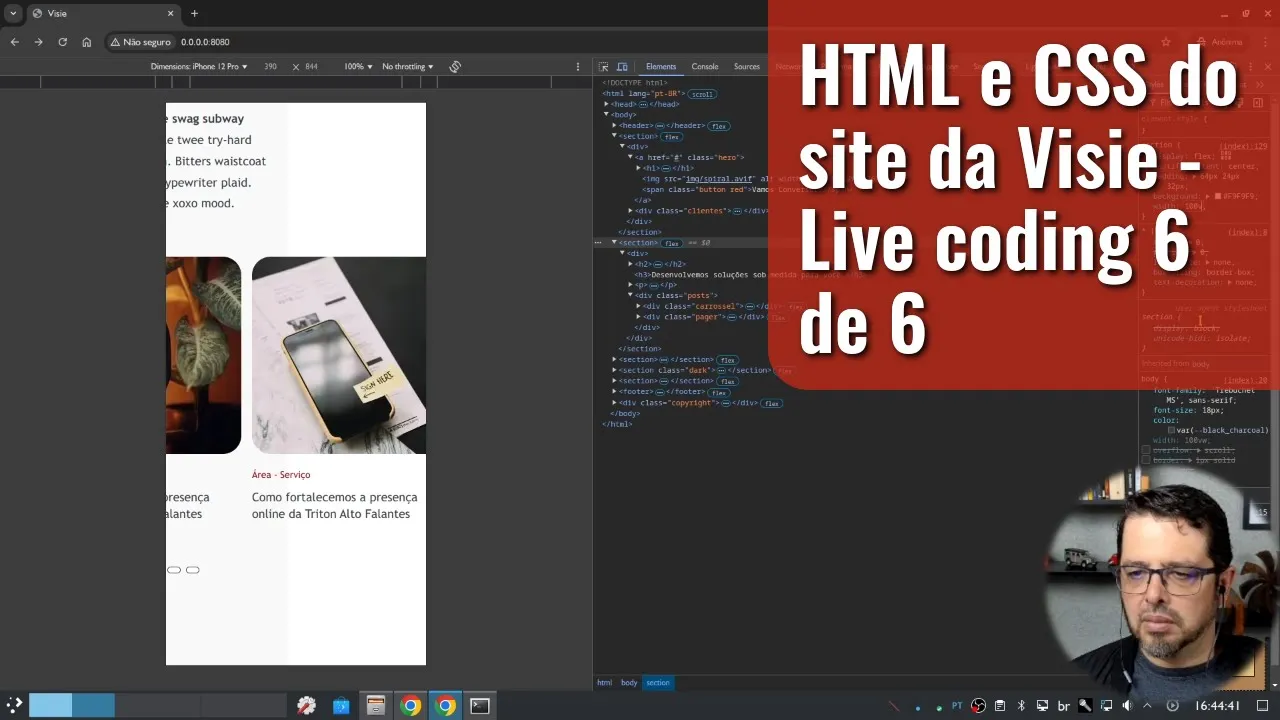Rotate the device with the rotate icon
Viewport: 1280px width, 720px height.
[x=455, y=67]
